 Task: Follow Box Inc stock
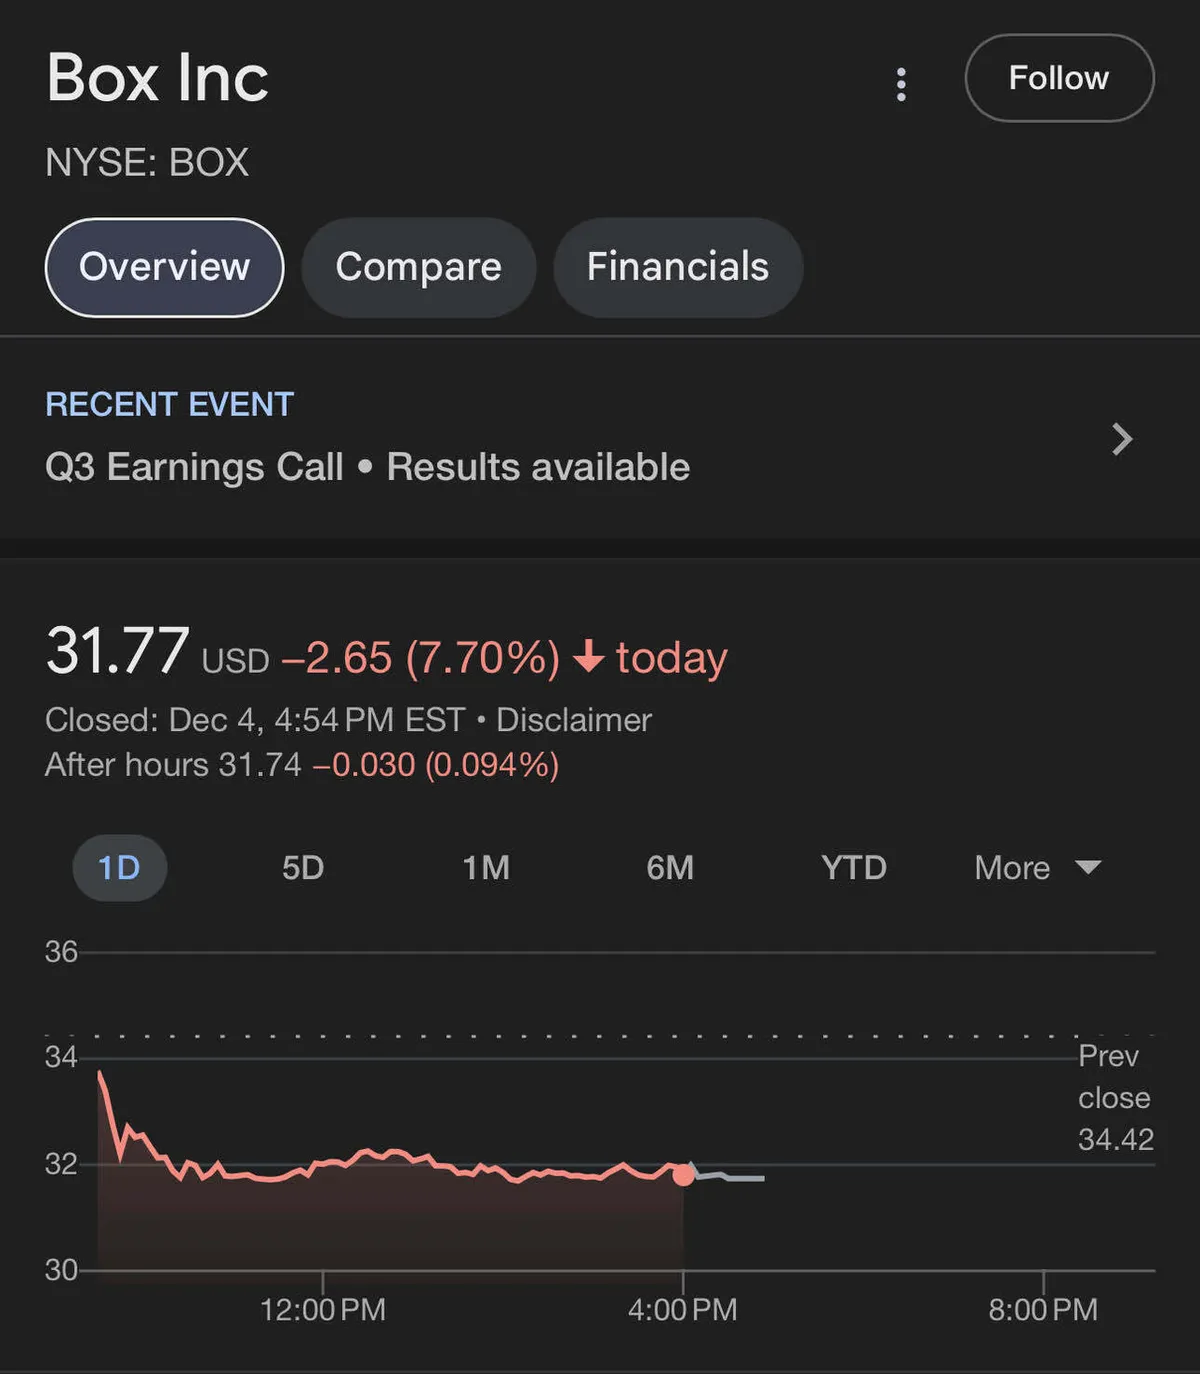point(1059,78)
